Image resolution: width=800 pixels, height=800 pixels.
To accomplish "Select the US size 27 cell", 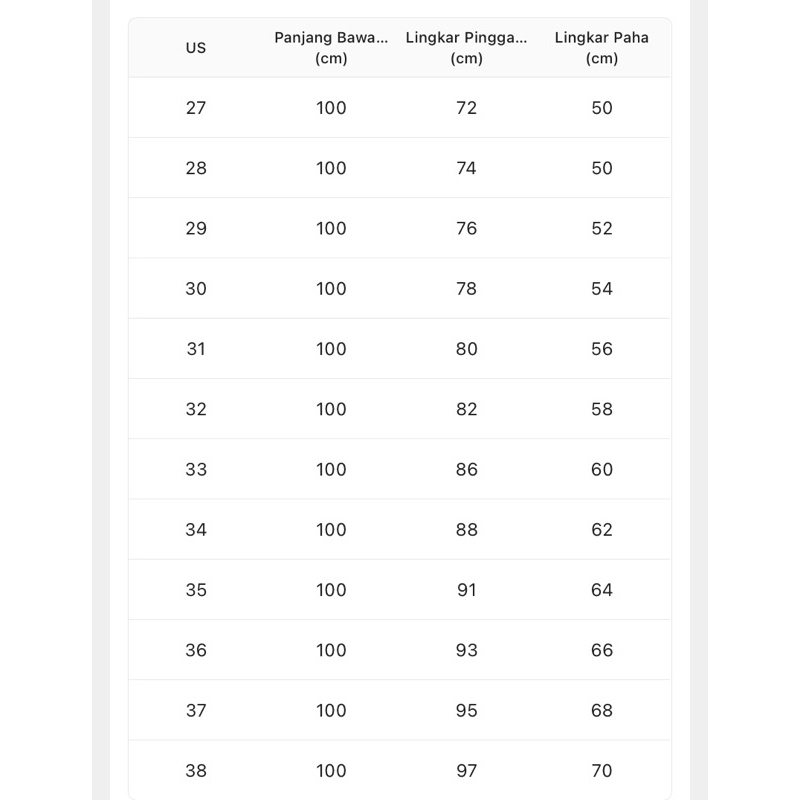I will coord(196,108).
